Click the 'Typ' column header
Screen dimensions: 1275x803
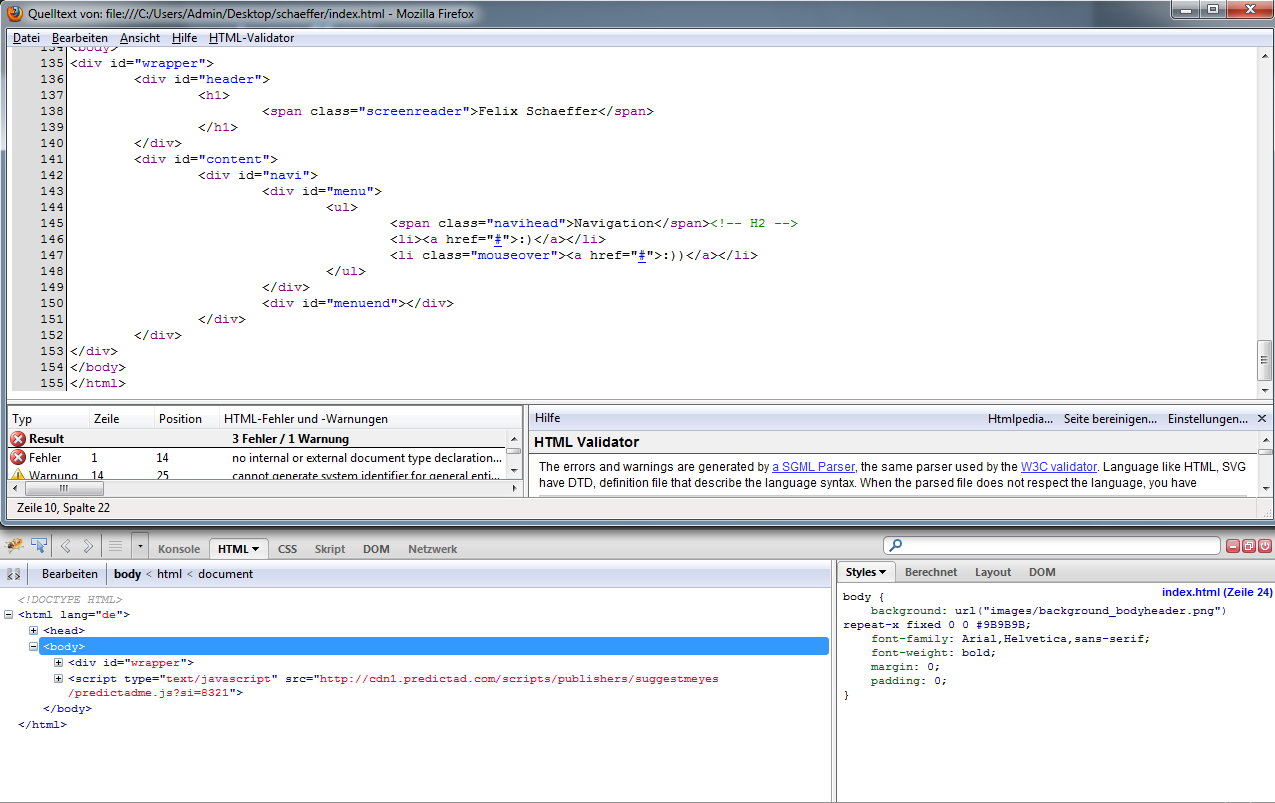pyautogui.click(x=47, y=419)
